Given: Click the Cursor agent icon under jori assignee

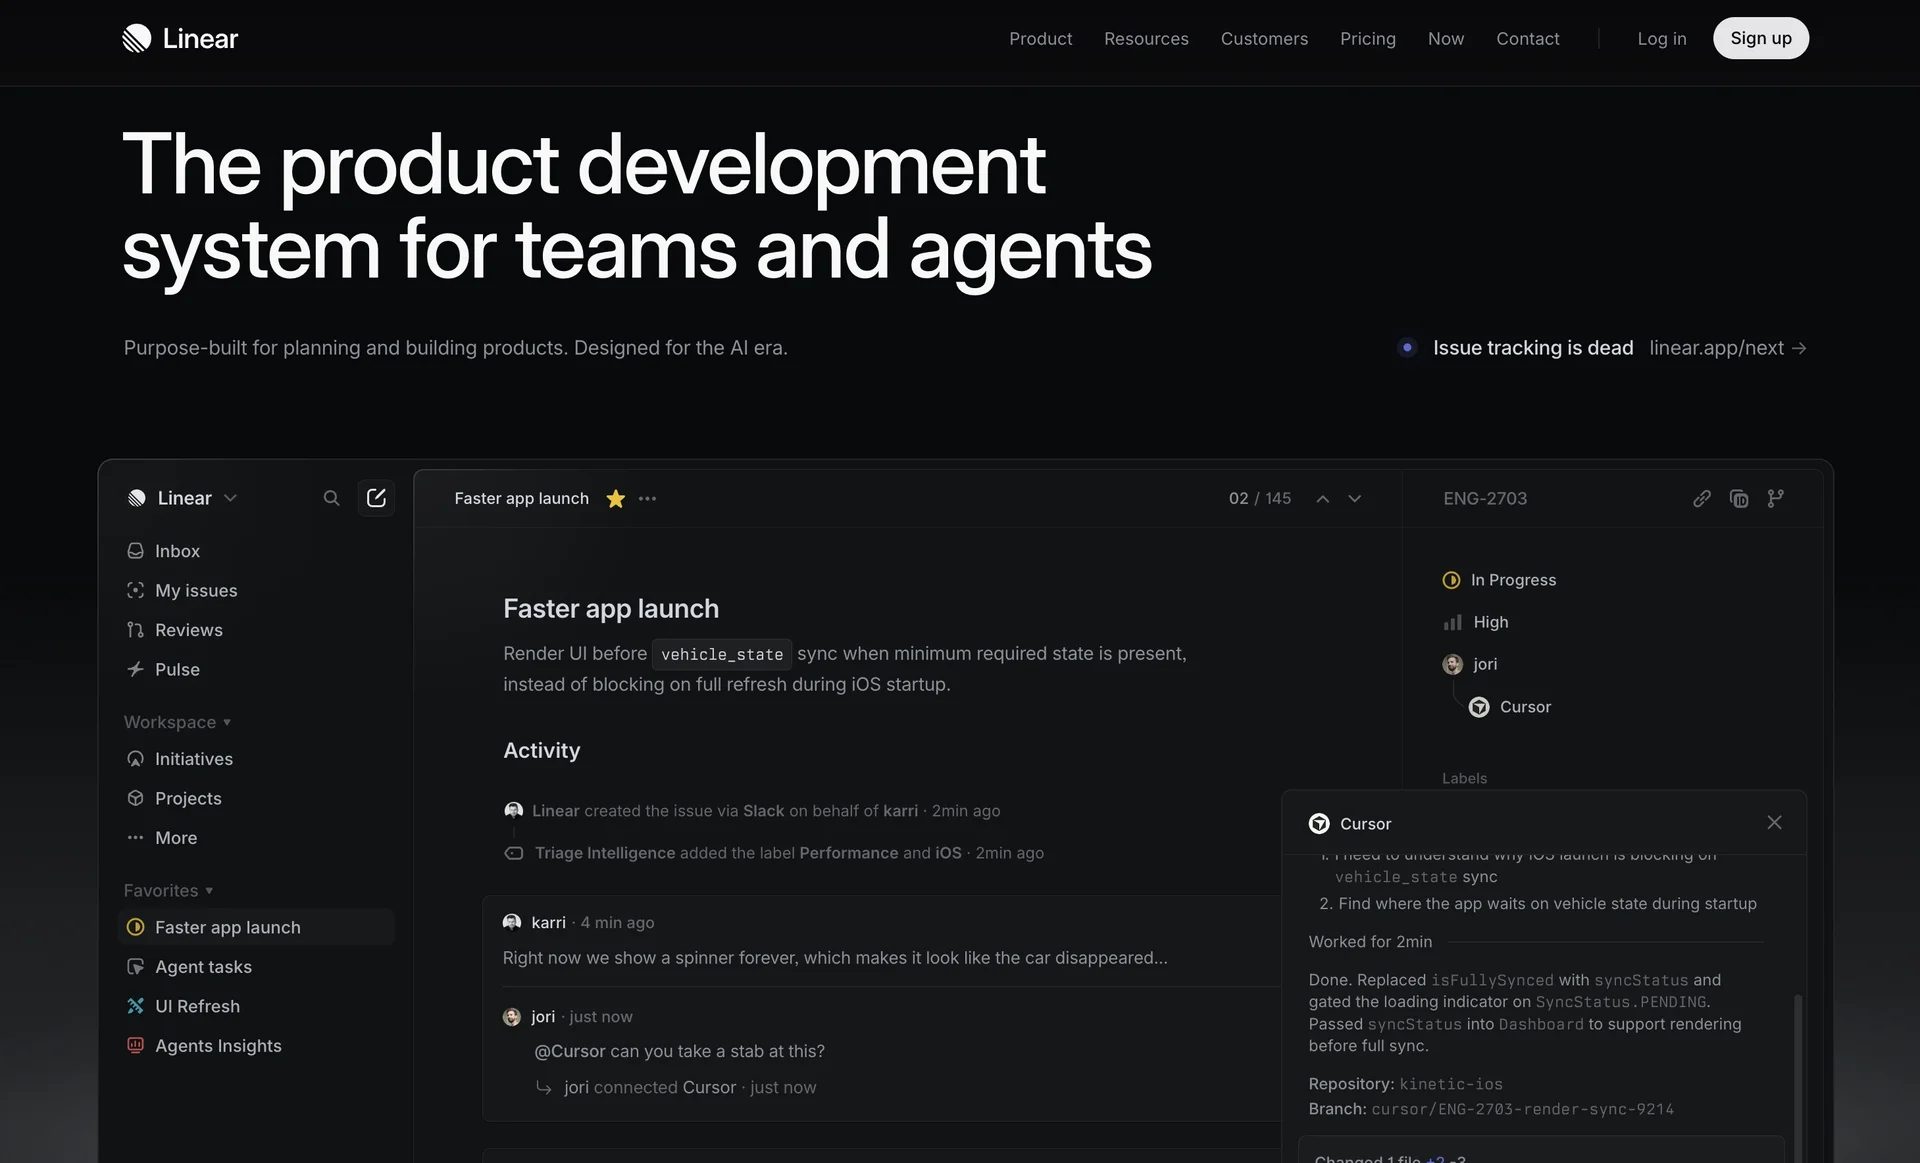Looking at the screenshot, I should click(1479, 707).
